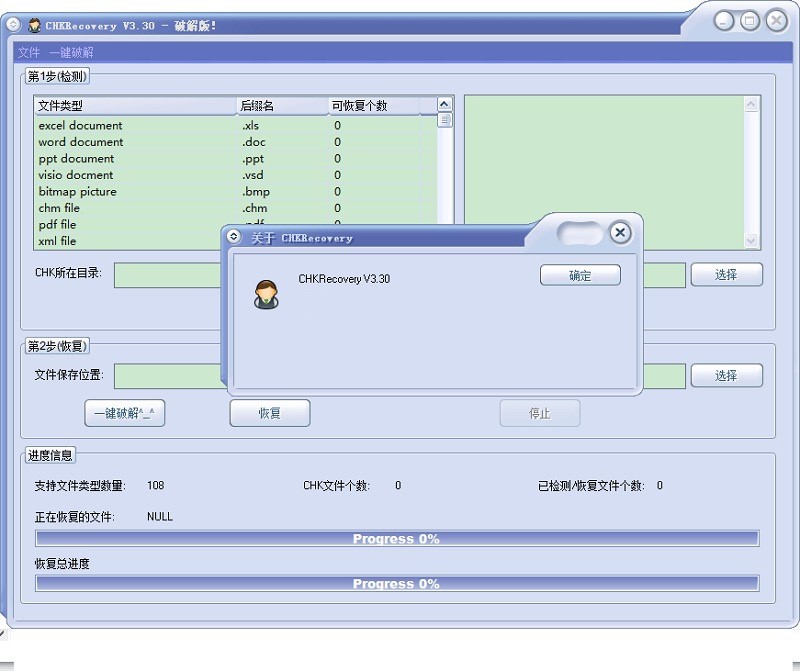Click the avatar image inside the About dialog
Viewport: 800px width, 671px height.
(266, 294)
